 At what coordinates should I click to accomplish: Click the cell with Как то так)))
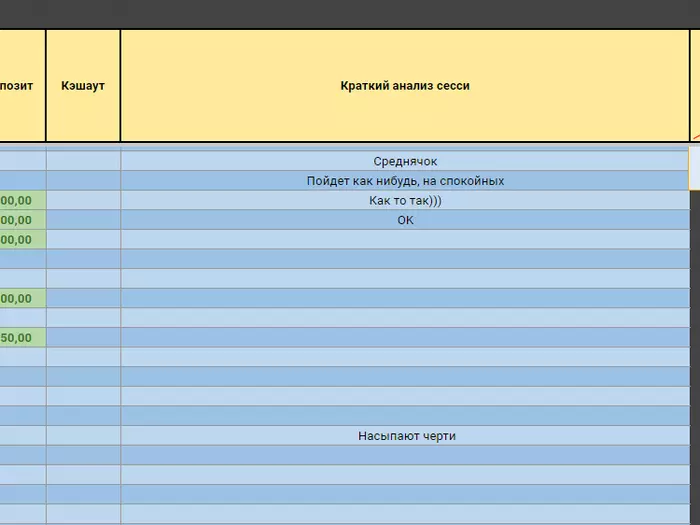tap(405, 200)
